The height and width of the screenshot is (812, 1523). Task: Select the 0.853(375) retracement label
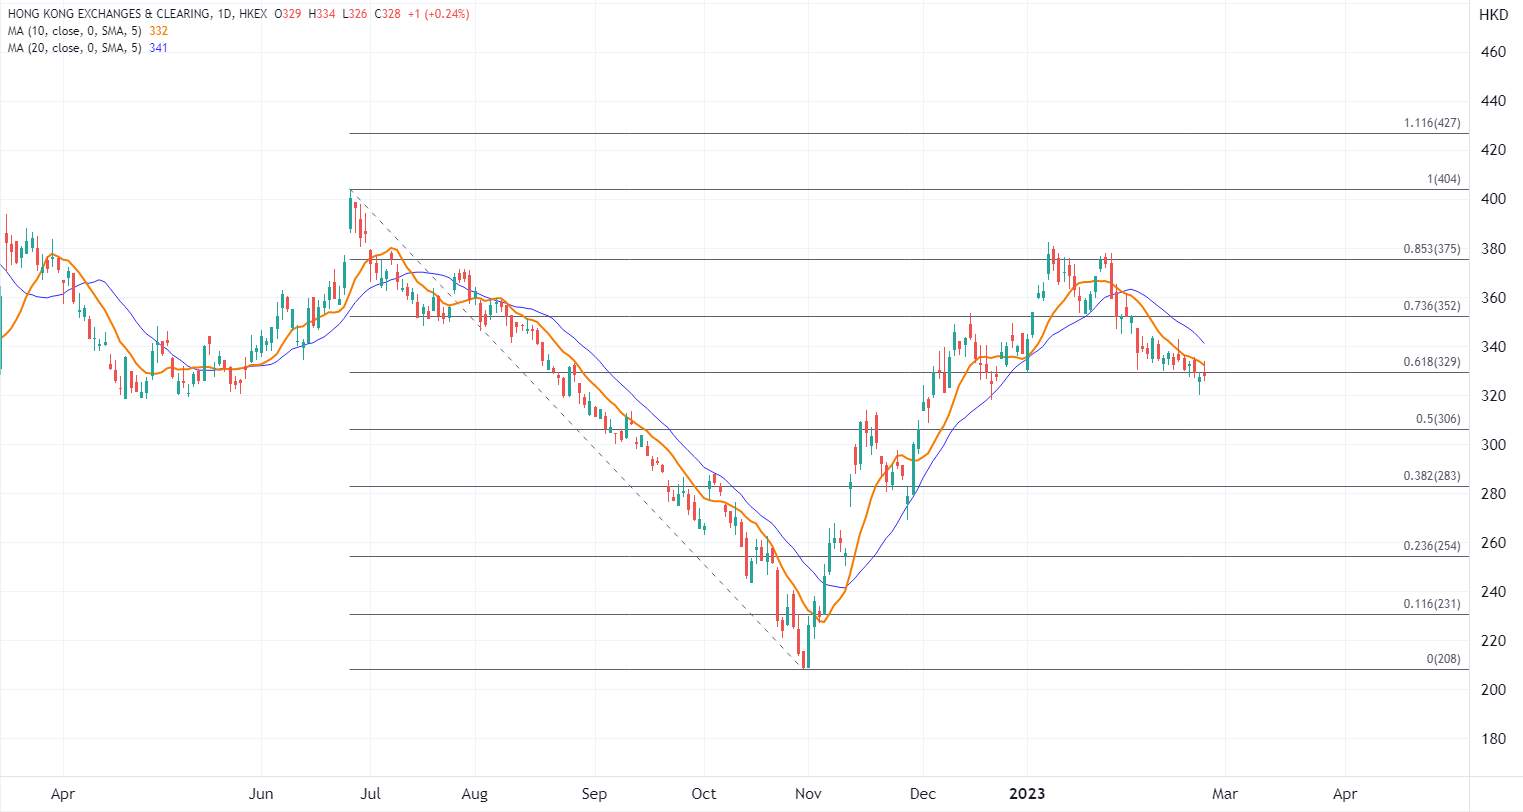coord(1433,249)
